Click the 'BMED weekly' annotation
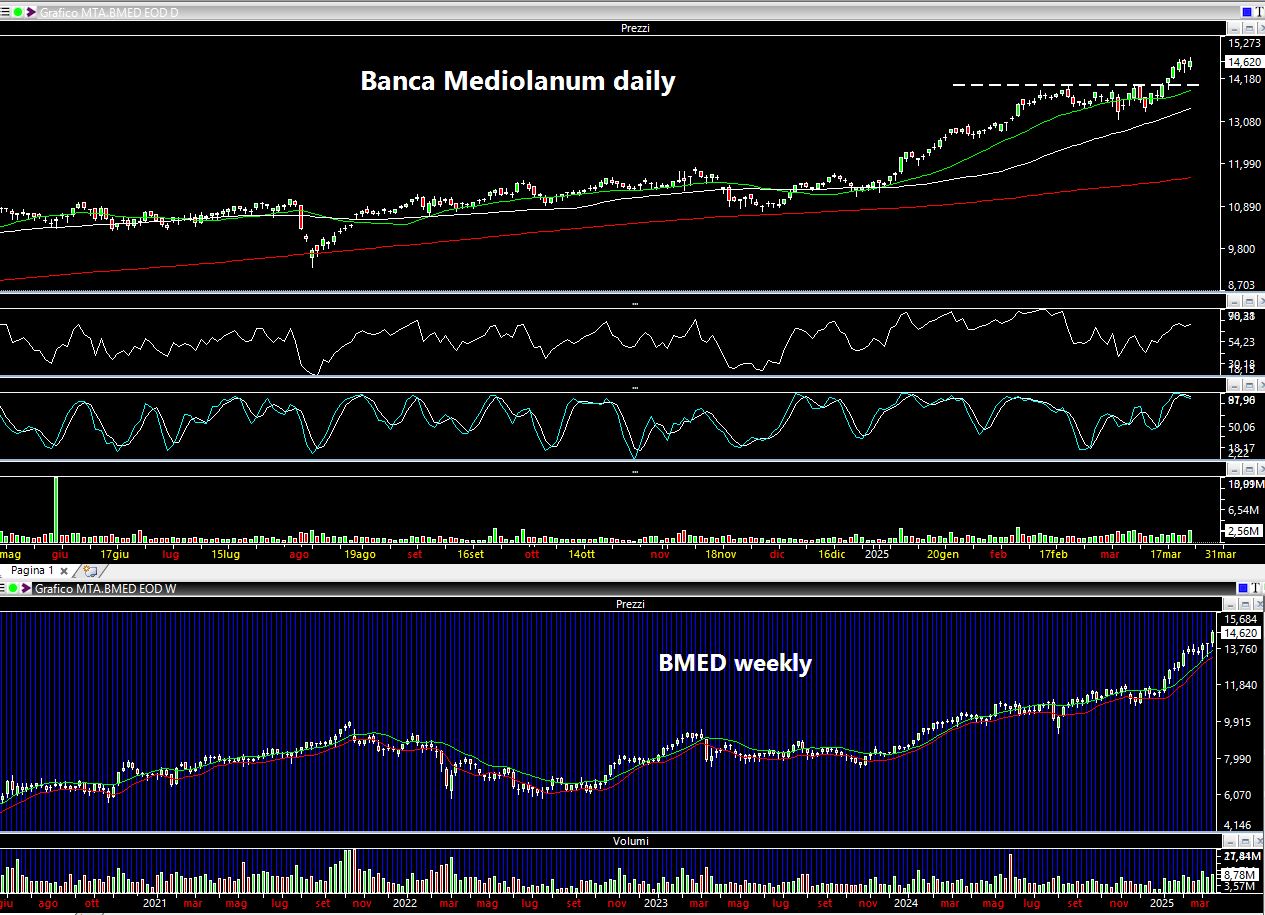1265x915 pixels. click(x=735, y=663)
